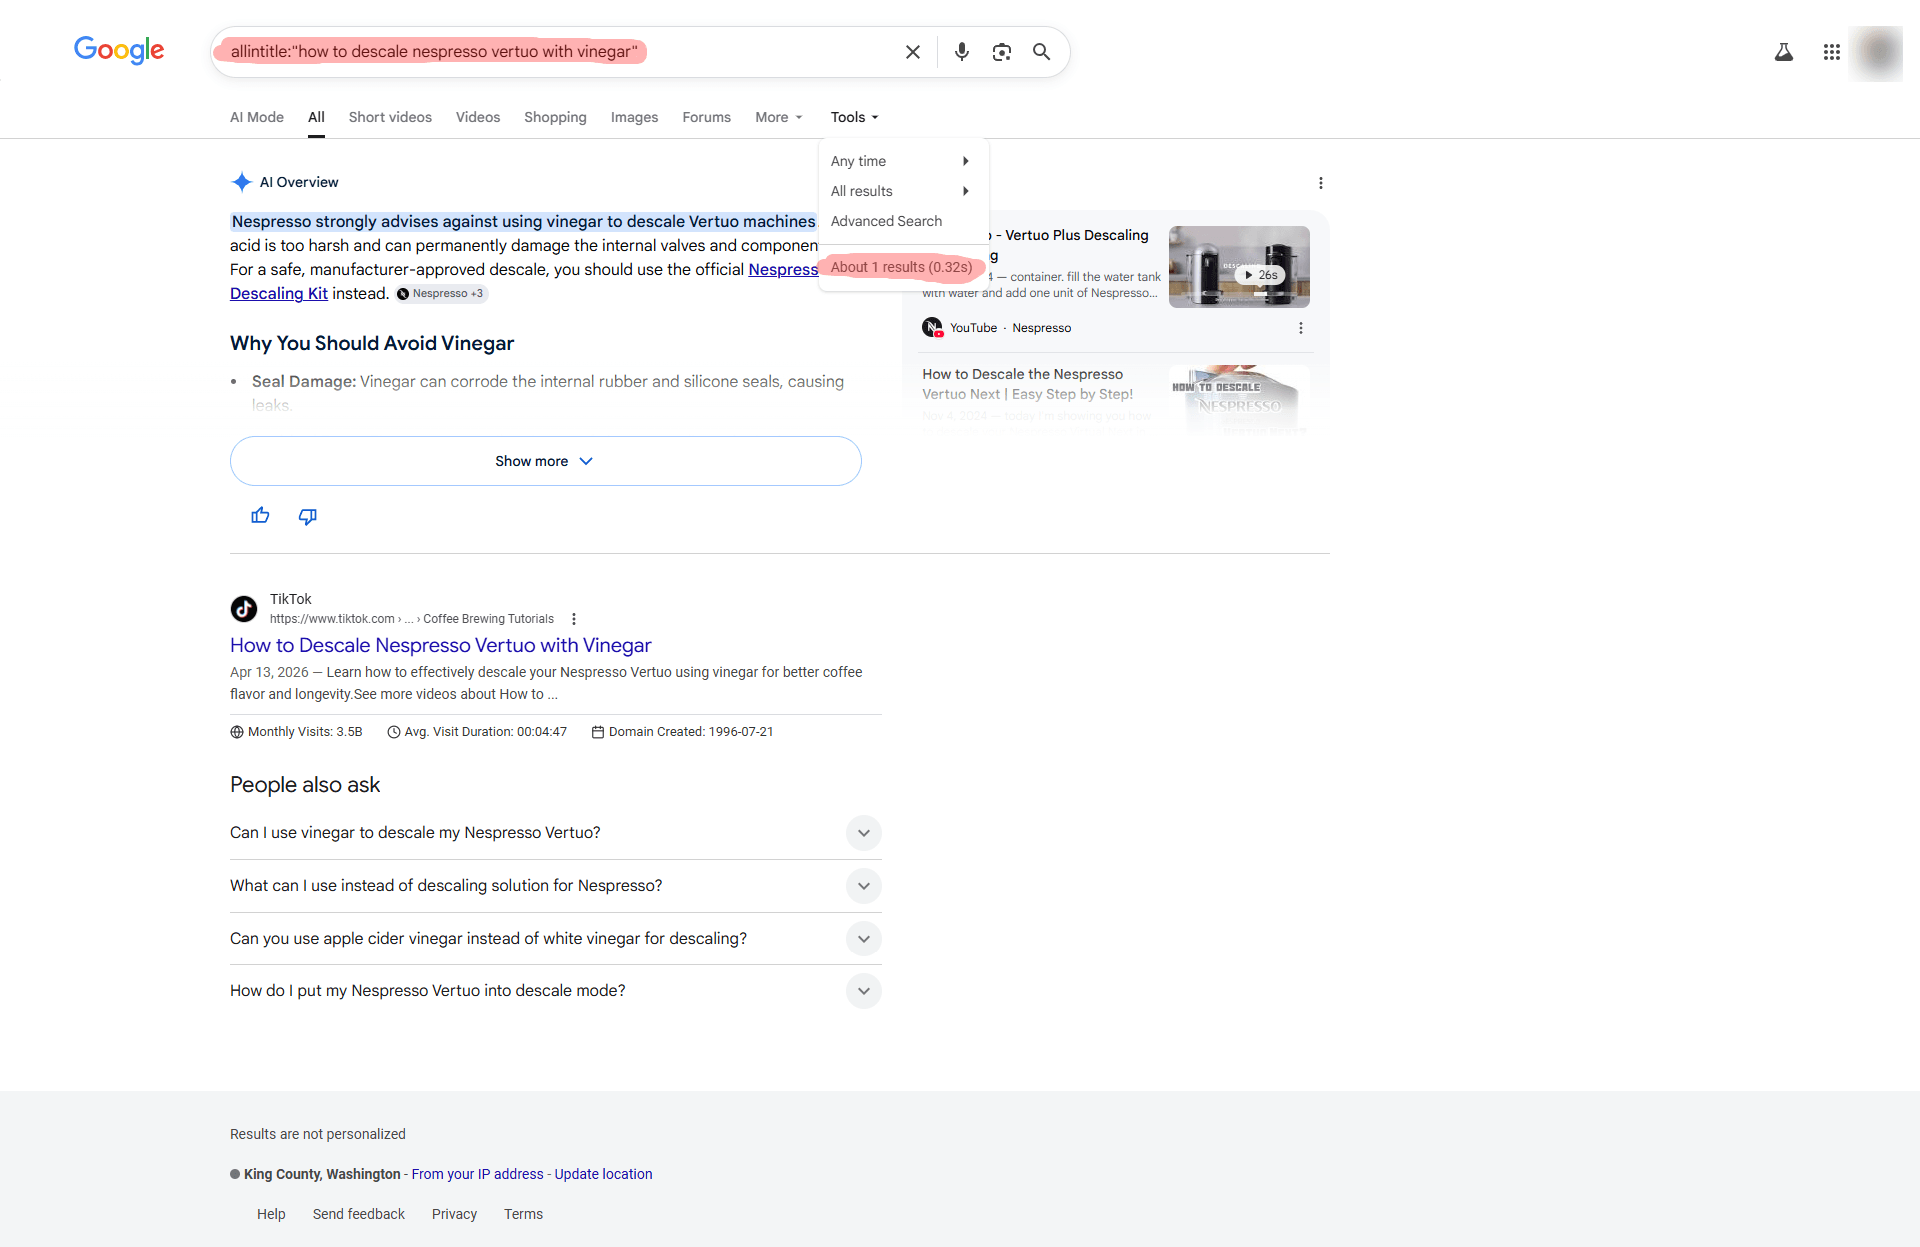Open search by image with the lens icon
The image size is (1920, 1247).
point(1001,52)
